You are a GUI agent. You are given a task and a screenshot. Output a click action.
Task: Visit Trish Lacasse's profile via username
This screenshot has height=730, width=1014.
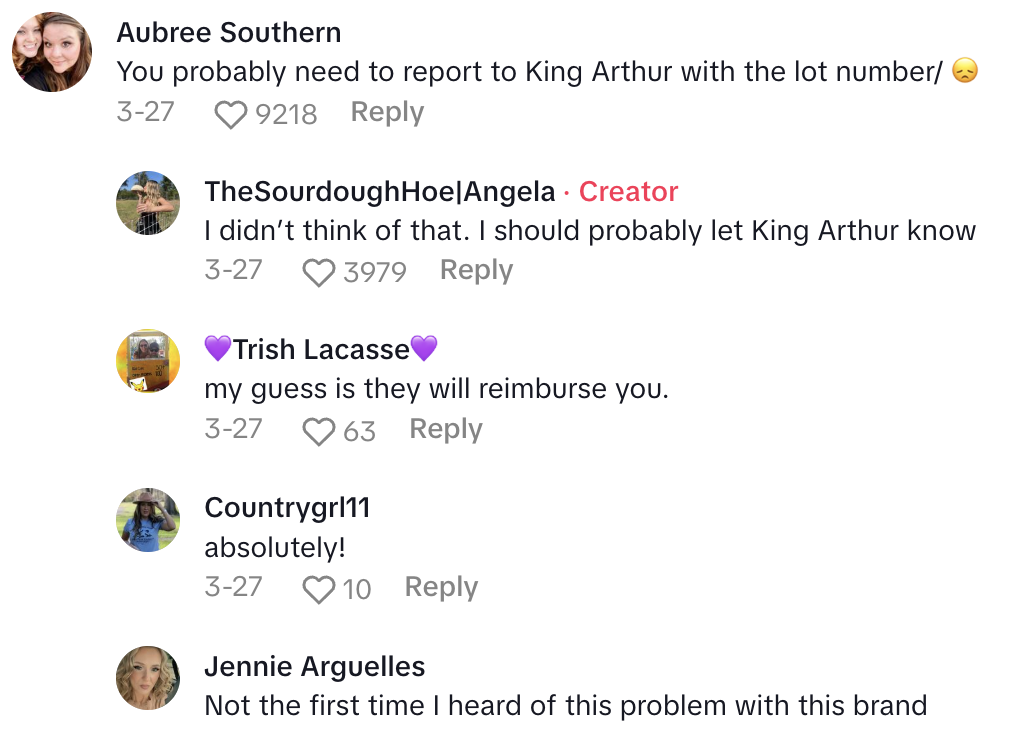321,349
